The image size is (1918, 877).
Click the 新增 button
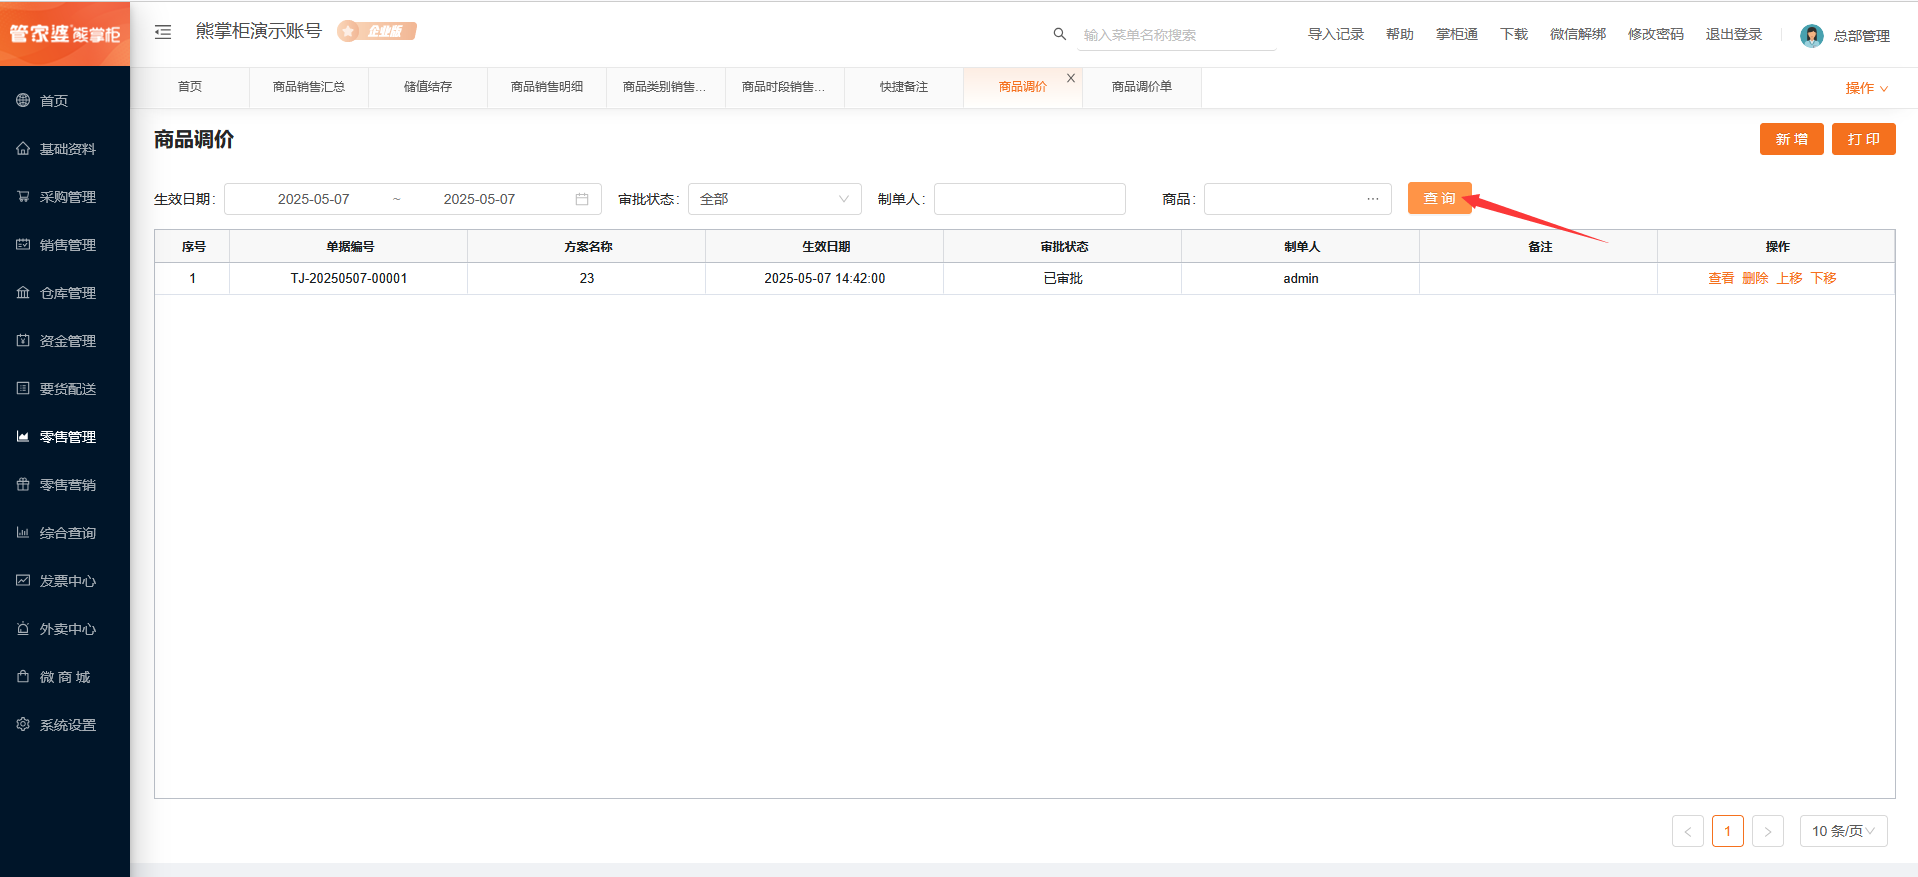click(1792, 139)
